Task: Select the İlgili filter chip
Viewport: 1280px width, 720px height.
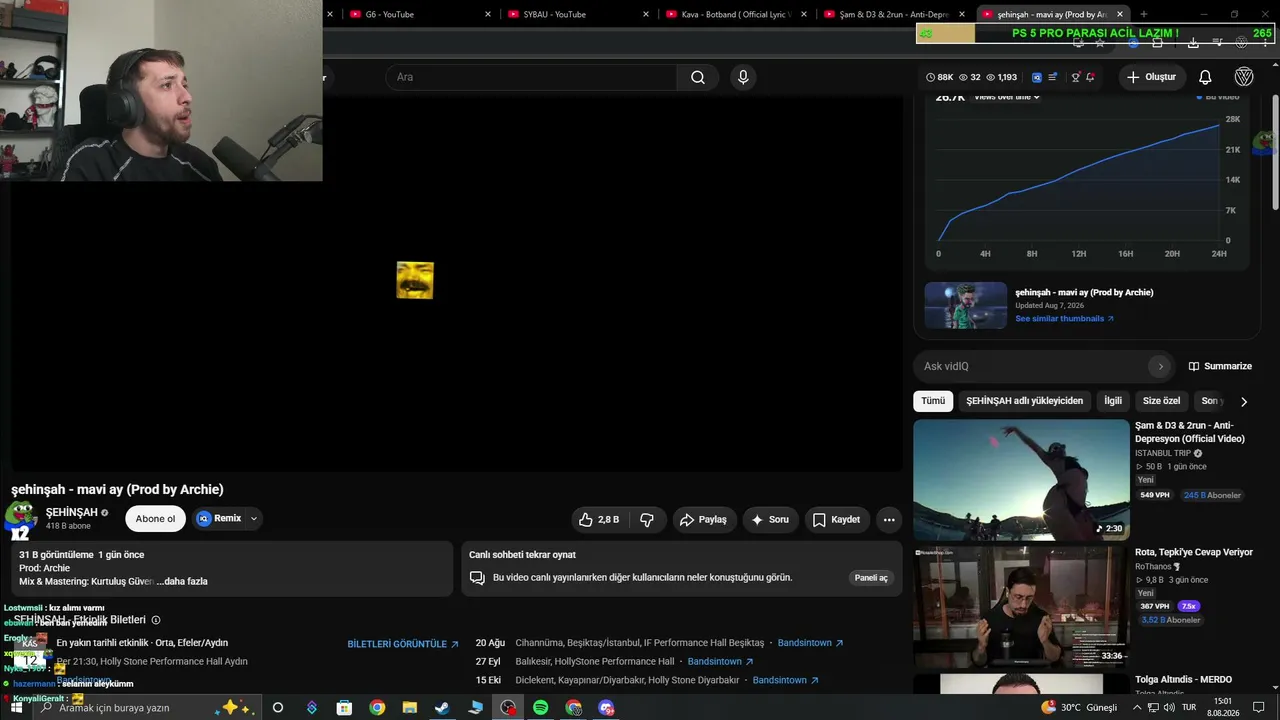Action: 1113,401
